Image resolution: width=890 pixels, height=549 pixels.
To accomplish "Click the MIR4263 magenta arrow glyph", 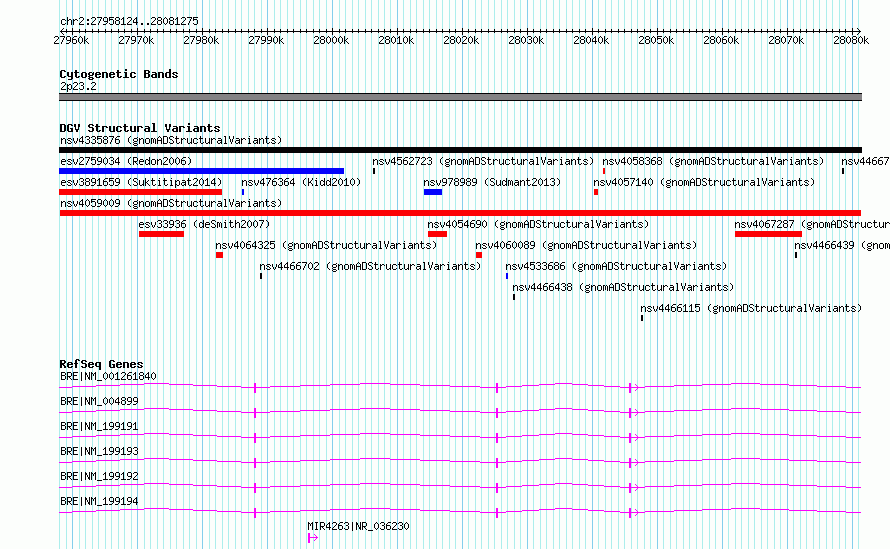I will click(x=313, y=538).
